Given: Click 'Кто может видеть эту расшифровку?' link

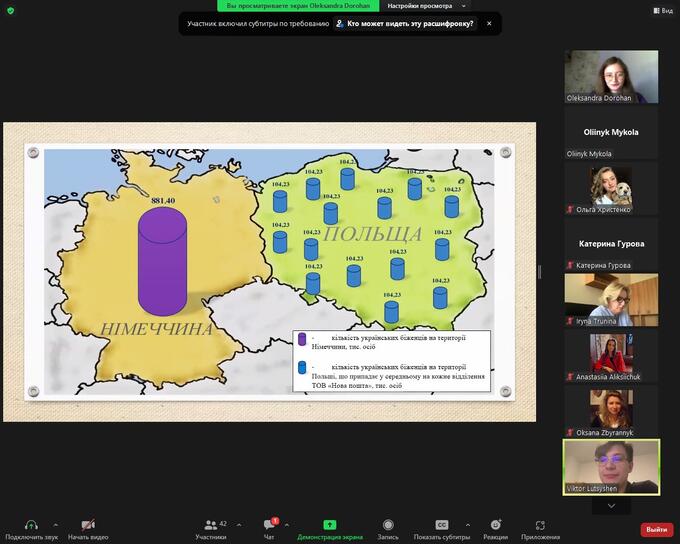Looking at the screenshot, I should [404, 23].
